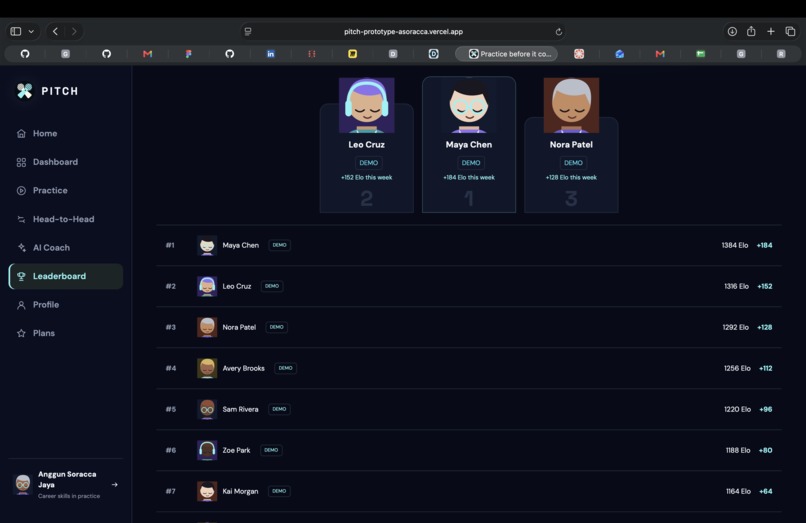The height and width of the screenshot is (523, 806).
Task: Switch to the Figma tab
Action: click(x=189, y=53)
